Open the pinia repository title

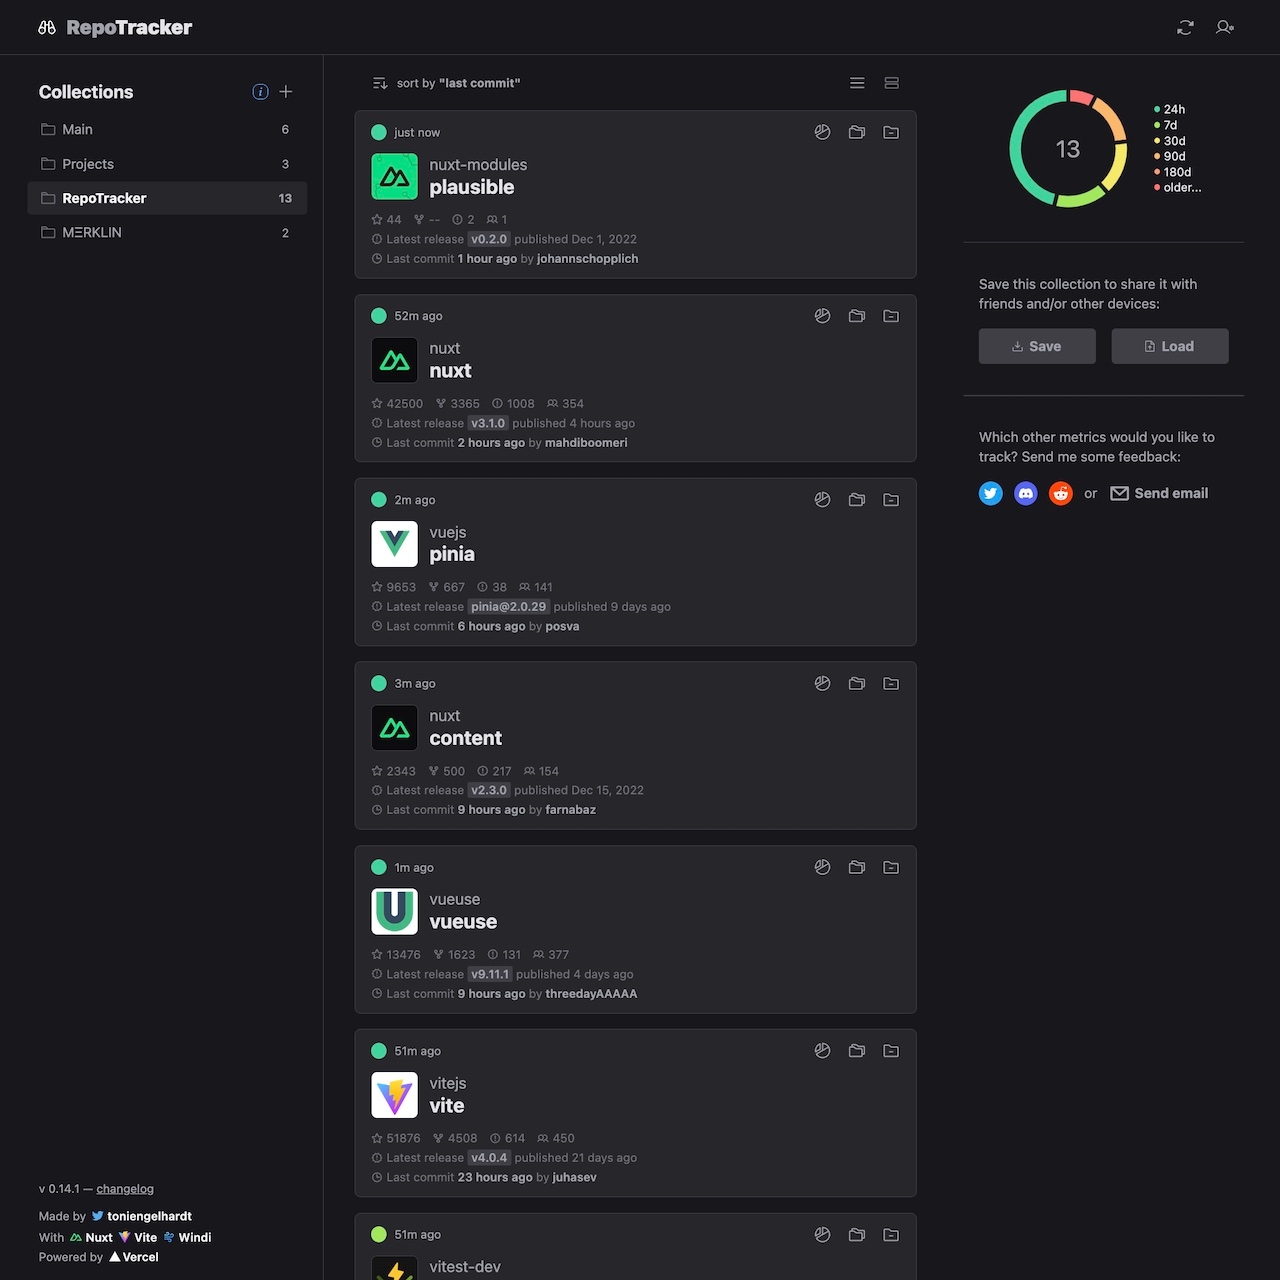(452, 554)
